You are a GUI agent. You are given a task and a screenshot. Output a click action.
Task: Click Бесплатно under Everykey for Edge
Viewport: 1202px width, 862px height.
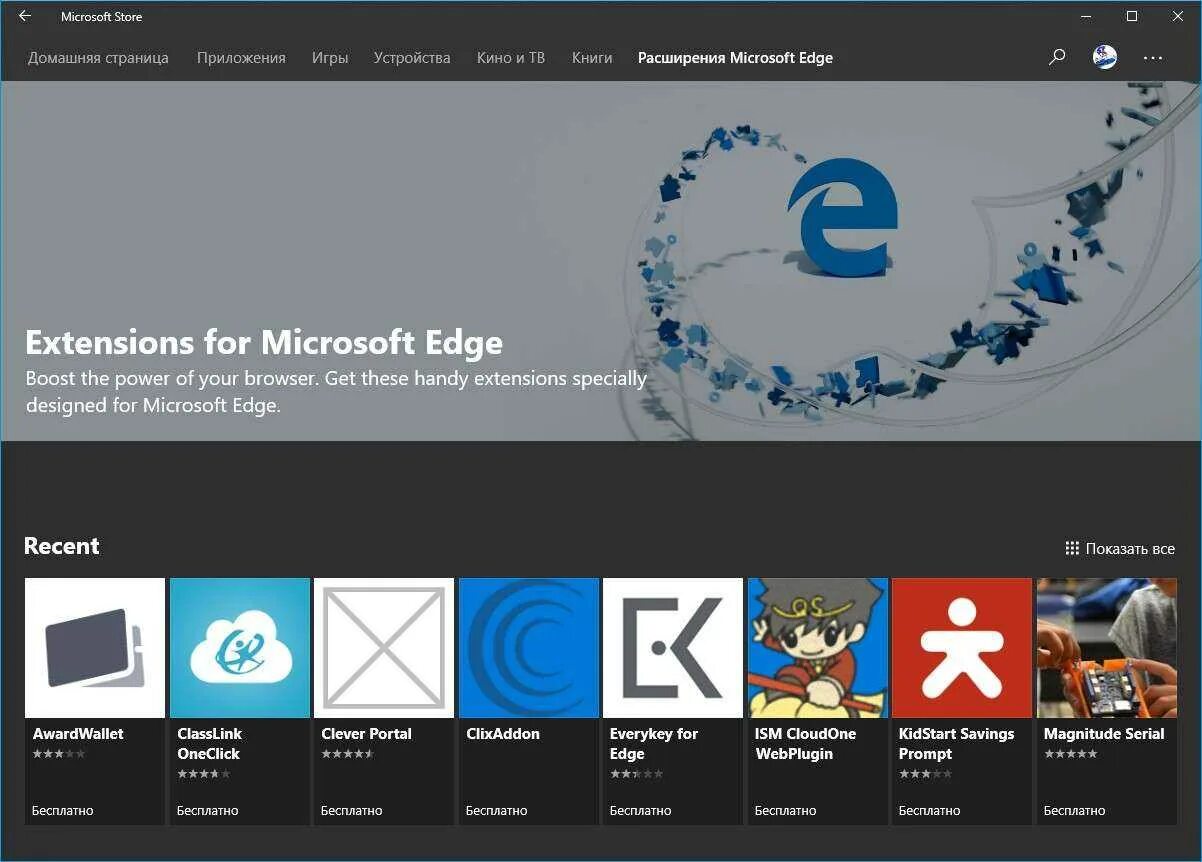[x=641, y=810]
